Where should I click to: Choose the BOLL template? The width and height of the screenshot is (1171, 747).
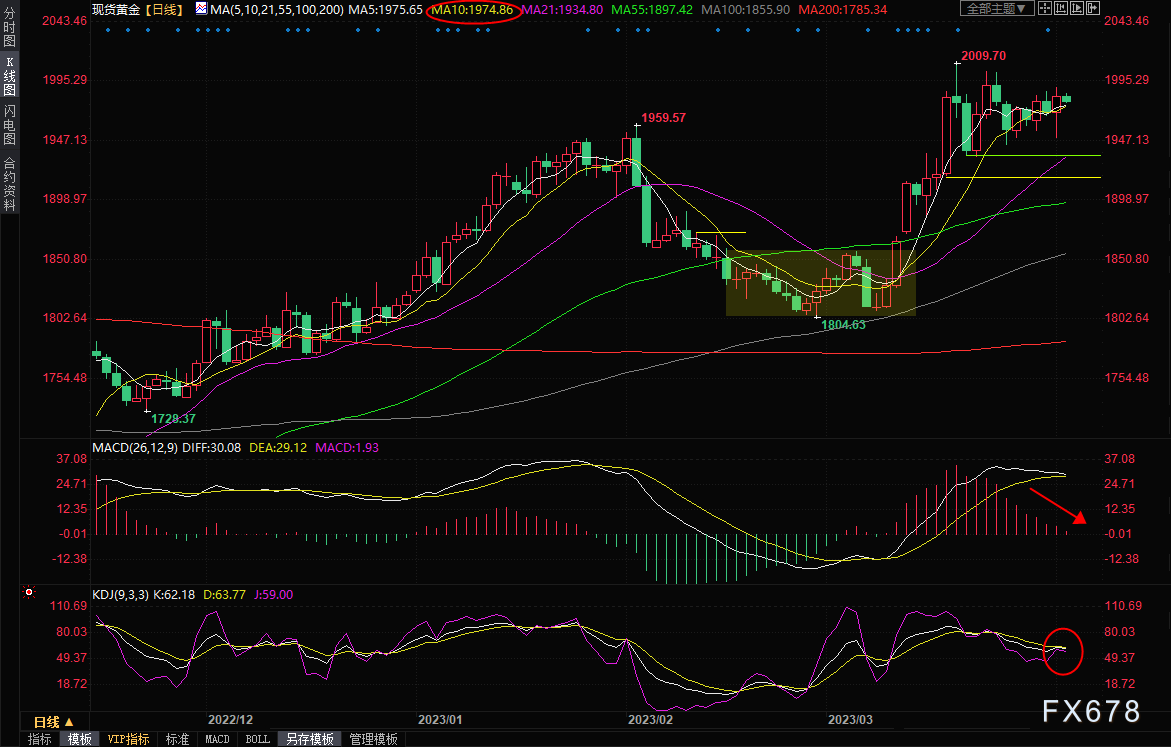click(258, 739)
